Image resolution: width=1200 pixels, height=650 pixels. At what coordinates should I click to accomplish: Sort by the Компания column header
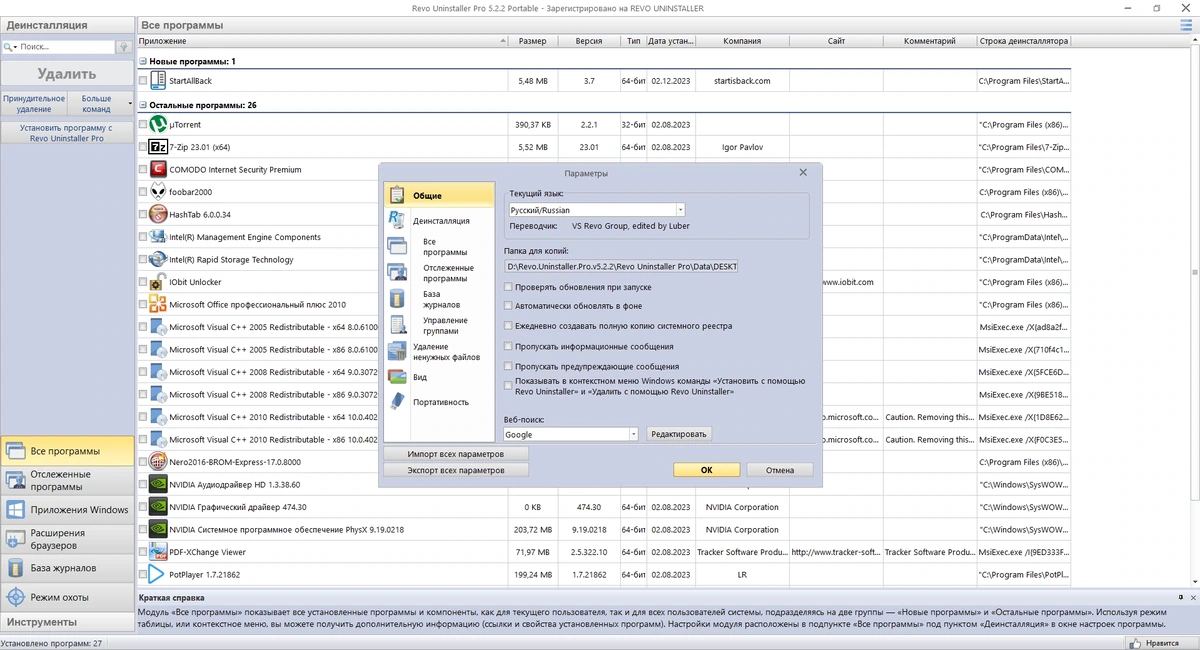(x=742, y=41)
